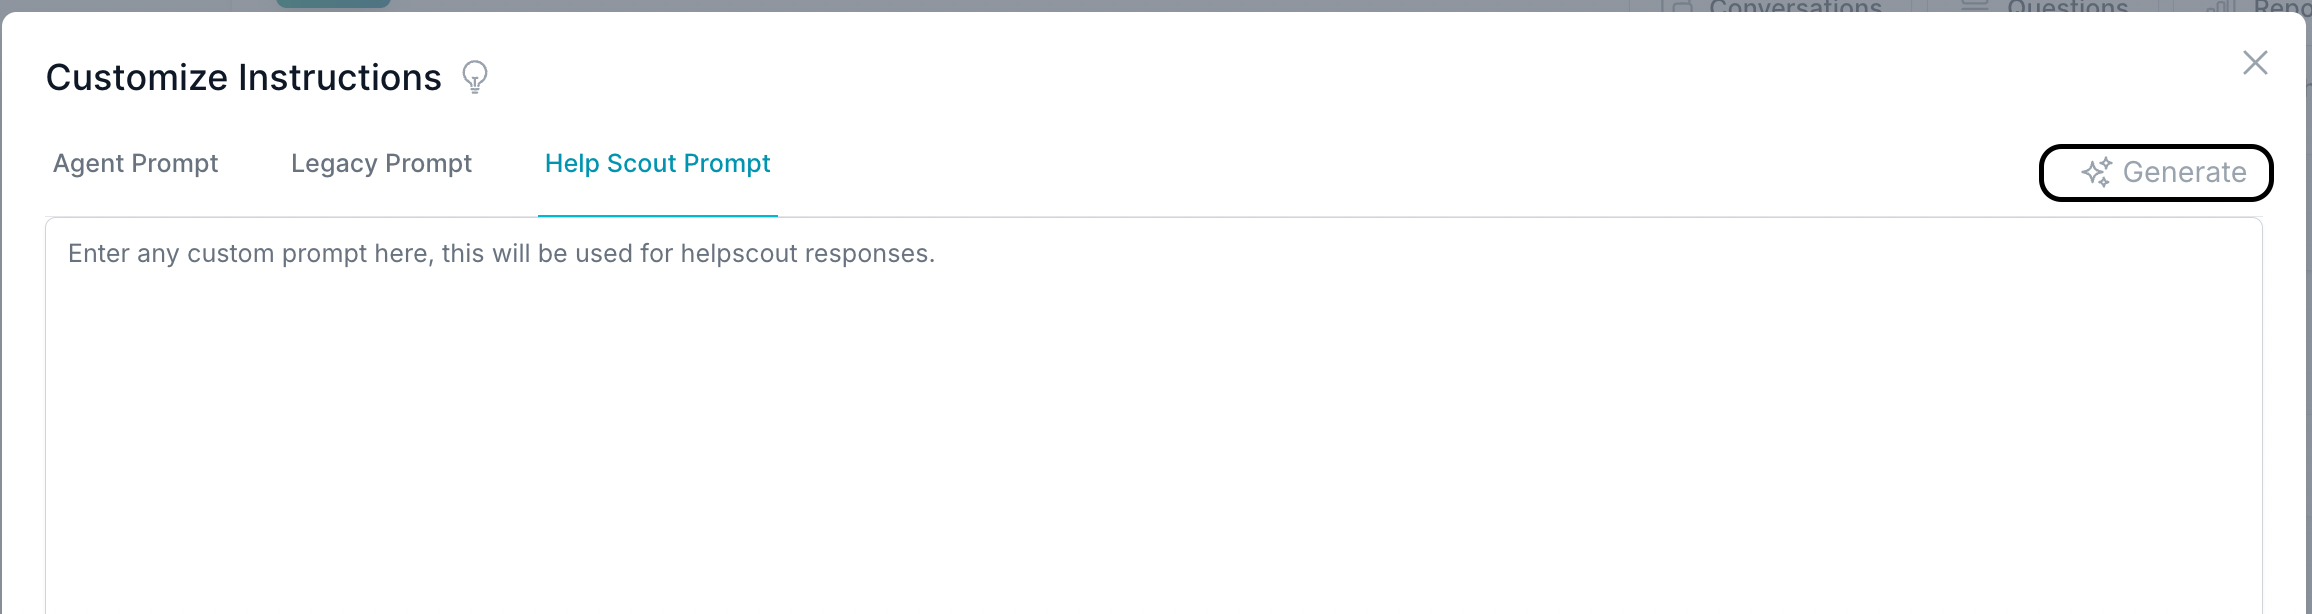Click the lightbulb tips icon beside the title
This screenshot has width=2312, height=614.
tap(475, 76)
